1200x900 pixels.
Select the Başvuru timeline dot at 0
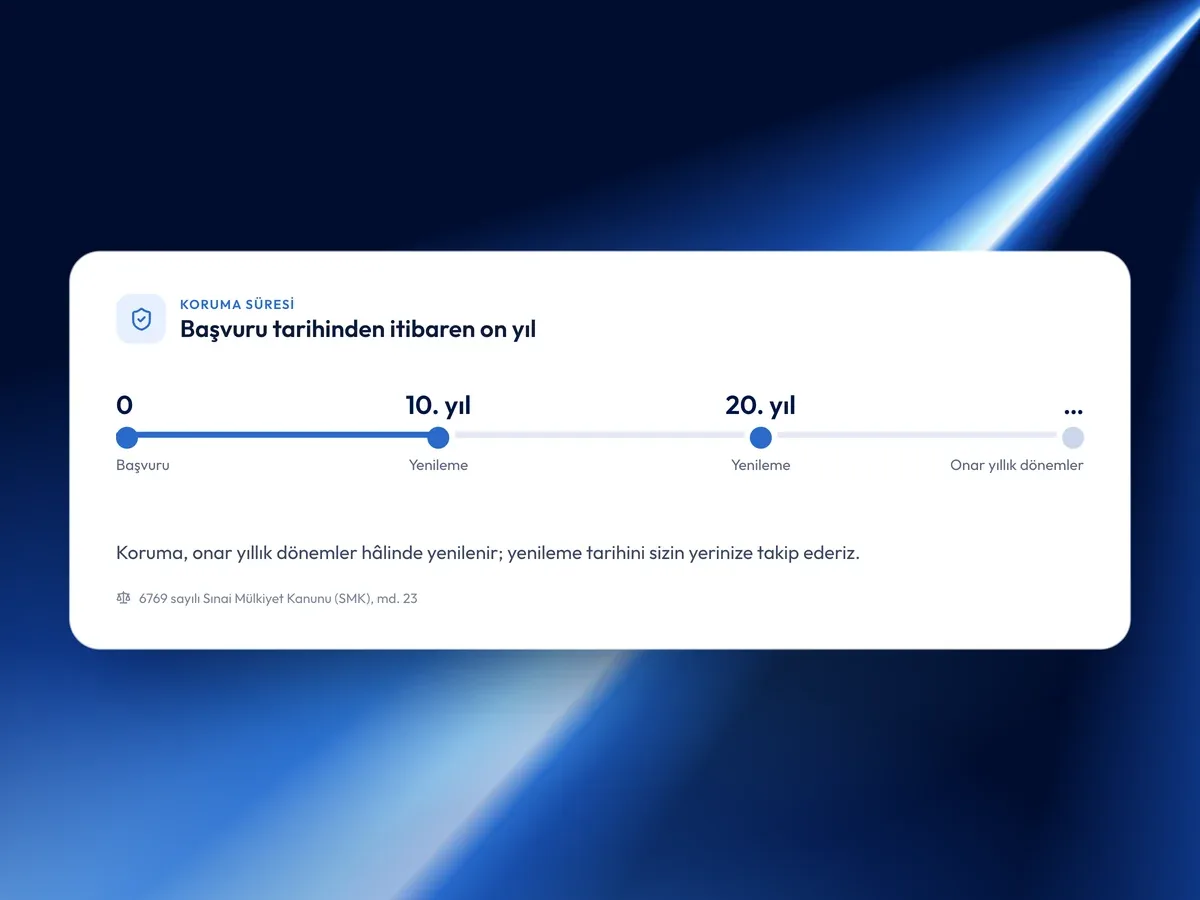point(127,437)
